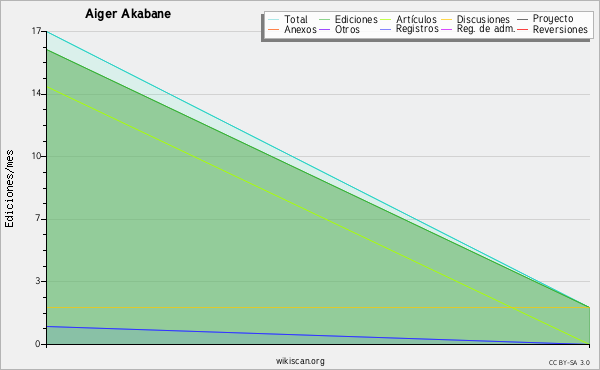Click the 14 tick label on y-axis
This screenshot has width=600, height=370.
click(36, 93)
